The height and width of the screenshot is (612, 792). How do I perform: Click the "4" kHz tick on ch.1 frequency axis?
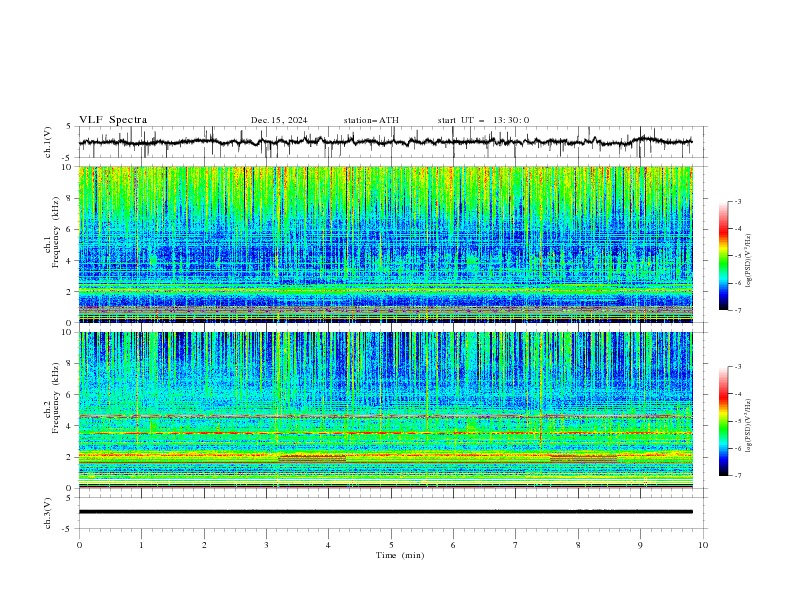[x=71, y=261]
